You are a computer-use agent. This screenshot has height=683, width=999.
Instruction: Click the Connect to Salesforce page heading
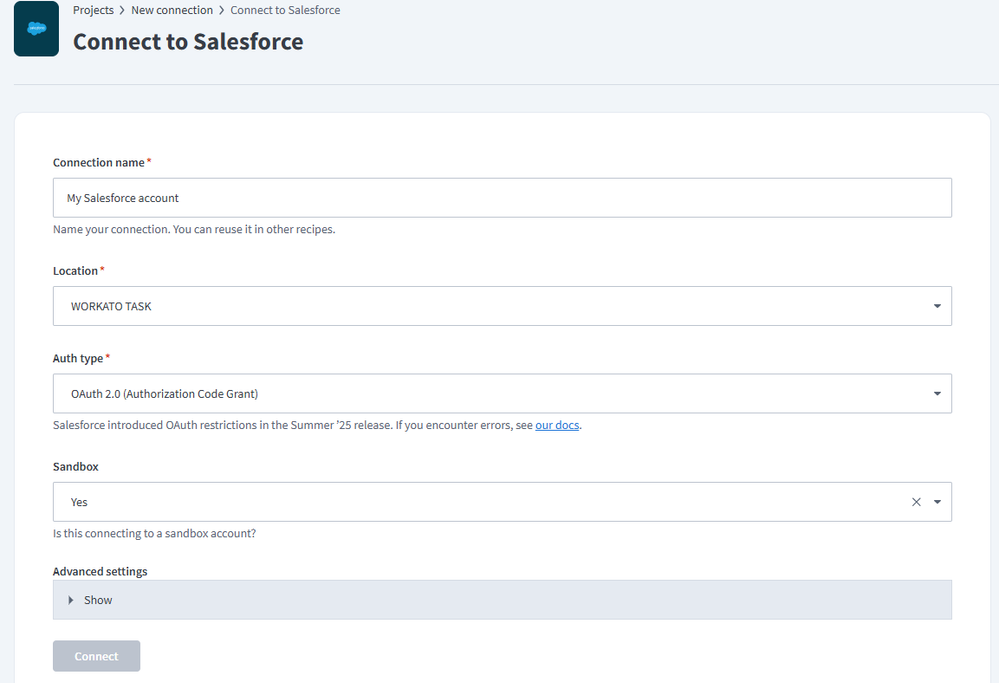point(188,42)
